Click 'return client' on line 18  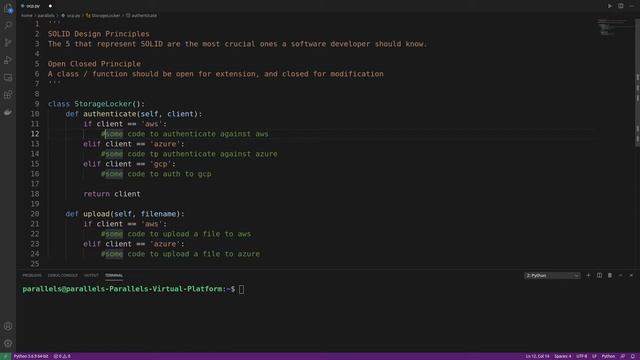tap(112, 194)
